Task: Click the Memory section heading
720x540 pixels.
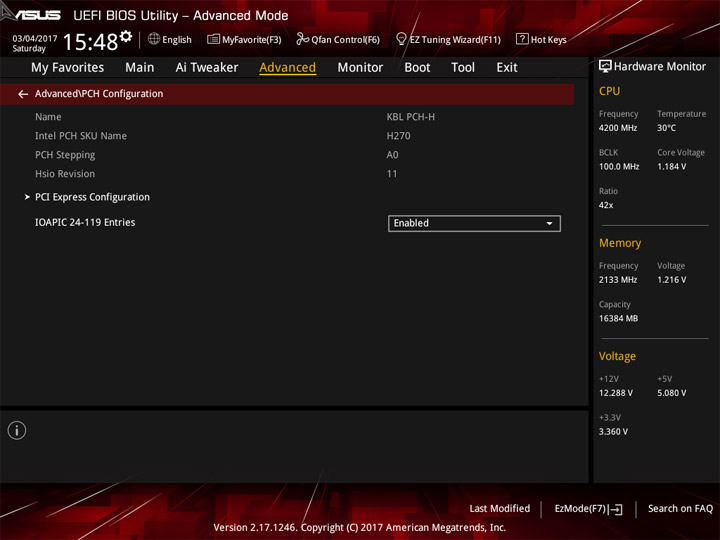Action: pyautogui.click(x=620, y=243)
